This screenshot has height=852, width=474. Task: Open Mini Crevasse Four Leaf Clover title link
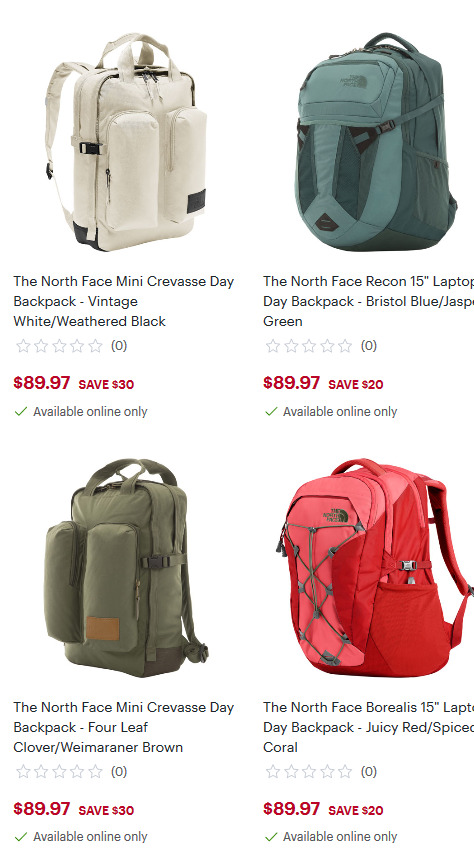(124, 727)
